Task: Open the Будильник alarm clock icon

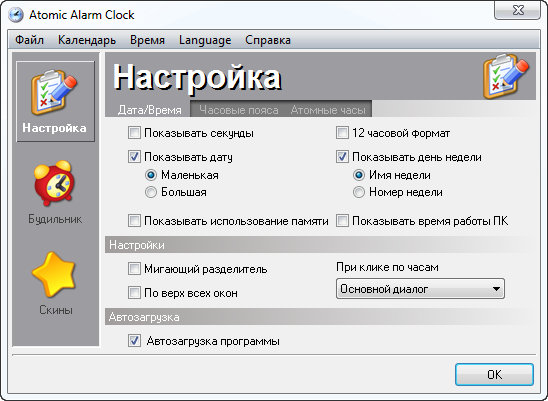Action: click(x=55, y=183)
